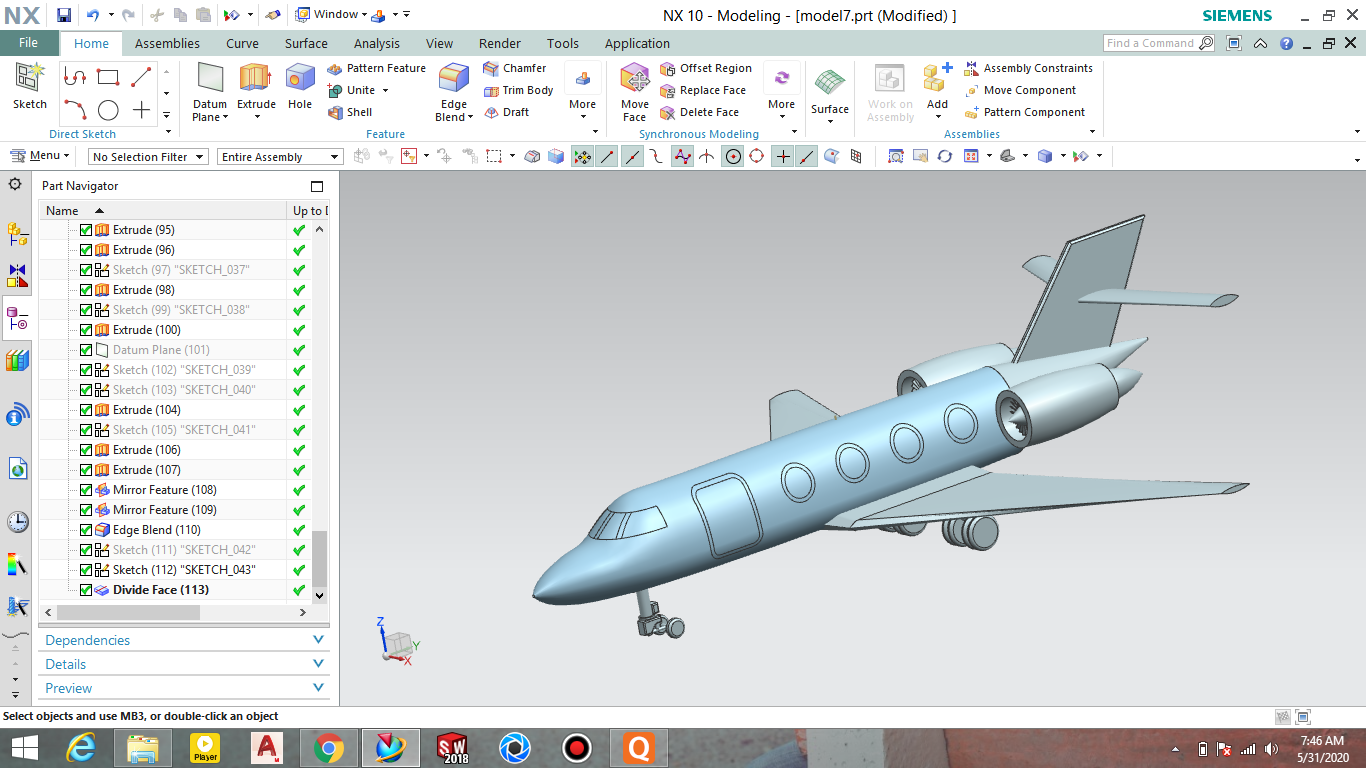Open the File menu
The width and height of the screenshot is (1366, 768).
tap(29, 43)
